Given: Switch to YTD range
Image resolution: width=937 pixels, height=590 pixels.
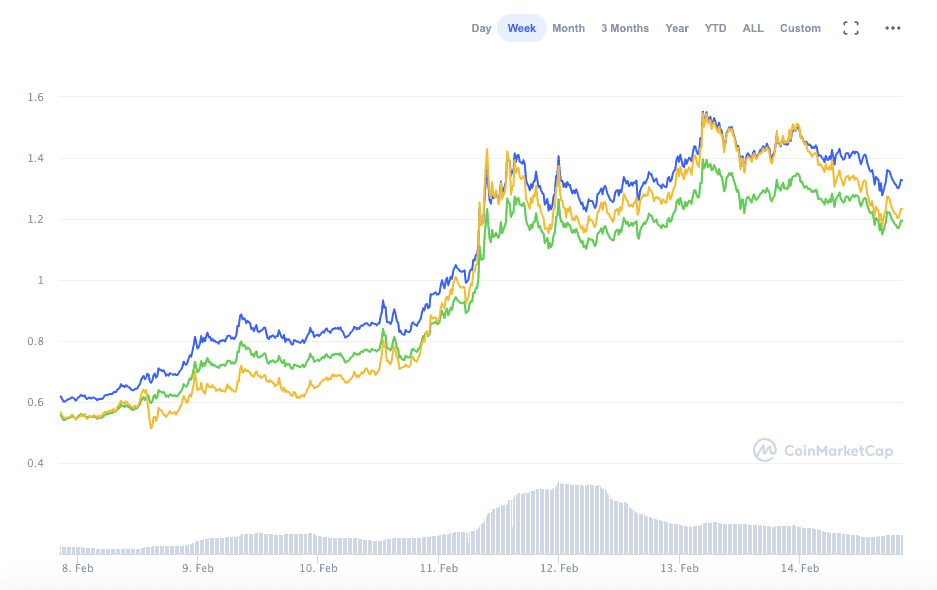Looking at the screenshot, I should [x=715, y=28].
